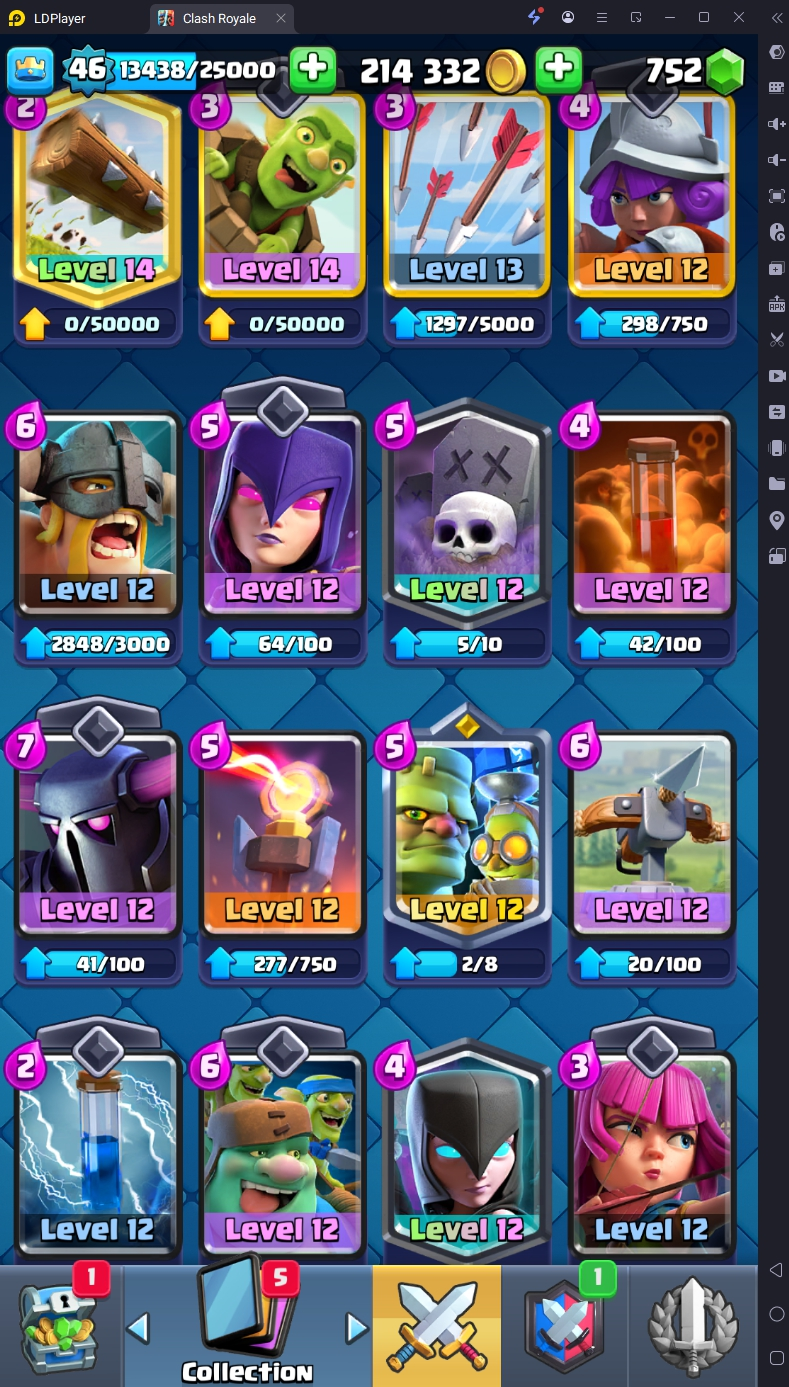Select the P.E.K.K.A card
The width and height of the screenshot is (789, 1387).
pos(97,830)
